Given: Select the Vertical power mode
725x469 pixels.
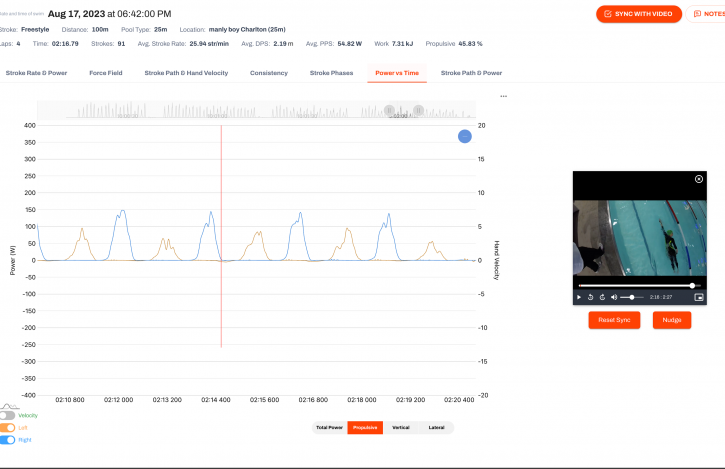Looking at the screenshot, I should (x=401, y=427).
